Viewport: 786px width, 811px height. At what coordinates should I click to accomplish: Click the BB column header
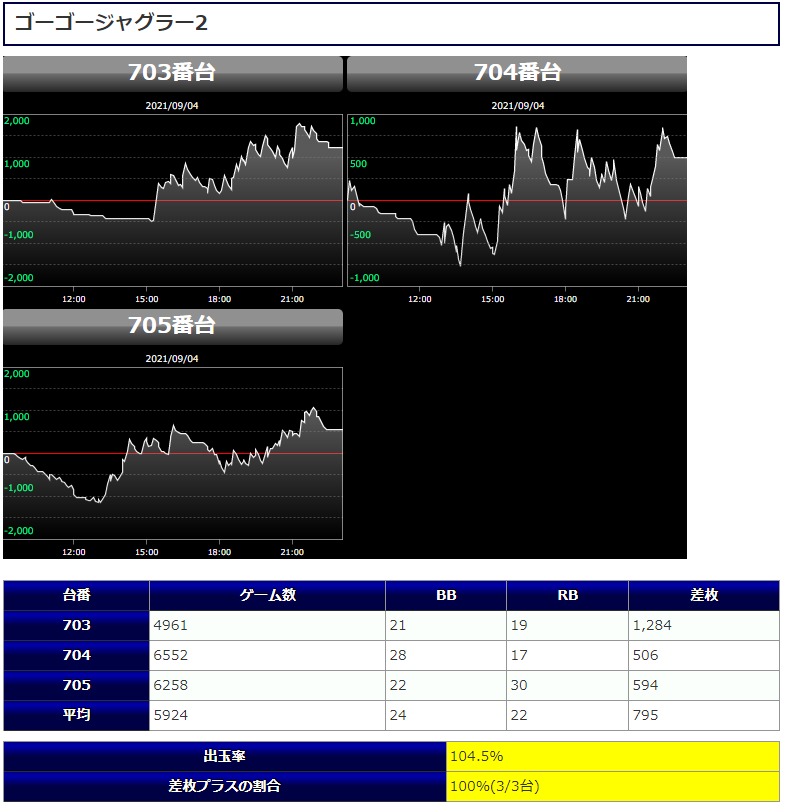coord(446,595)
